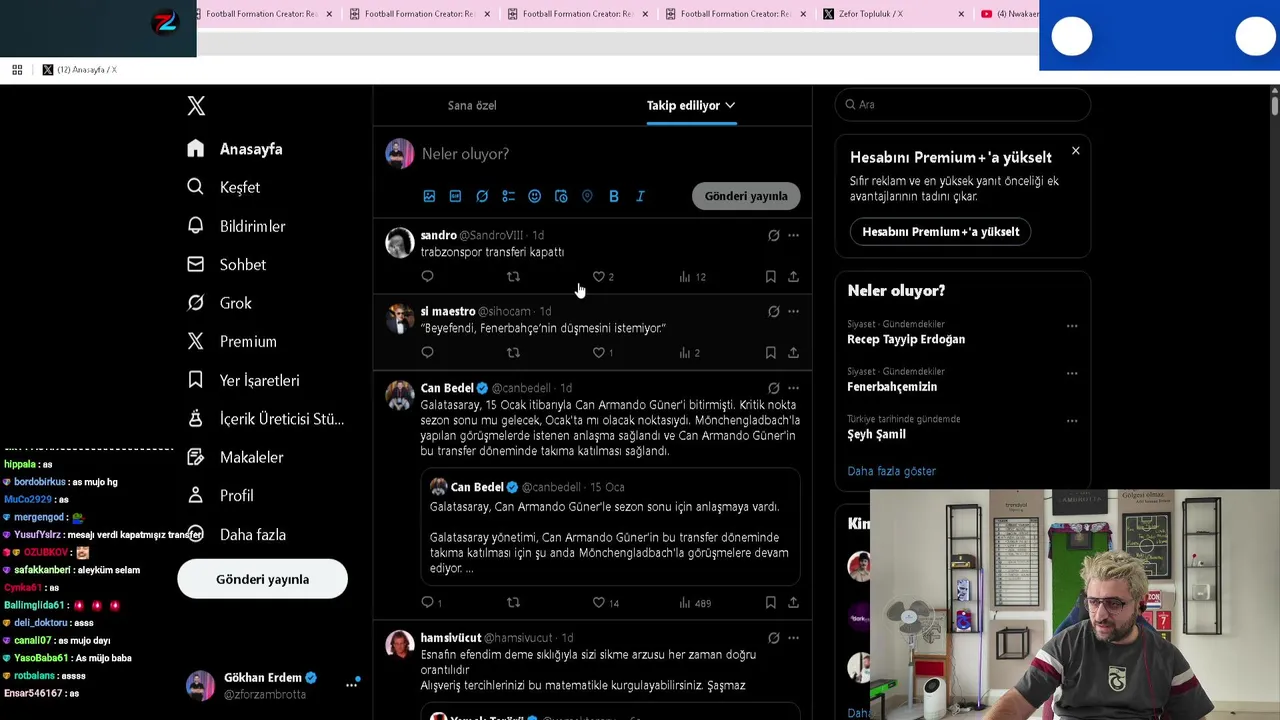Open options for Fenerbahçemizin trend
The height and width of the screenshot is (720, 1280).
pos(1071,373)
